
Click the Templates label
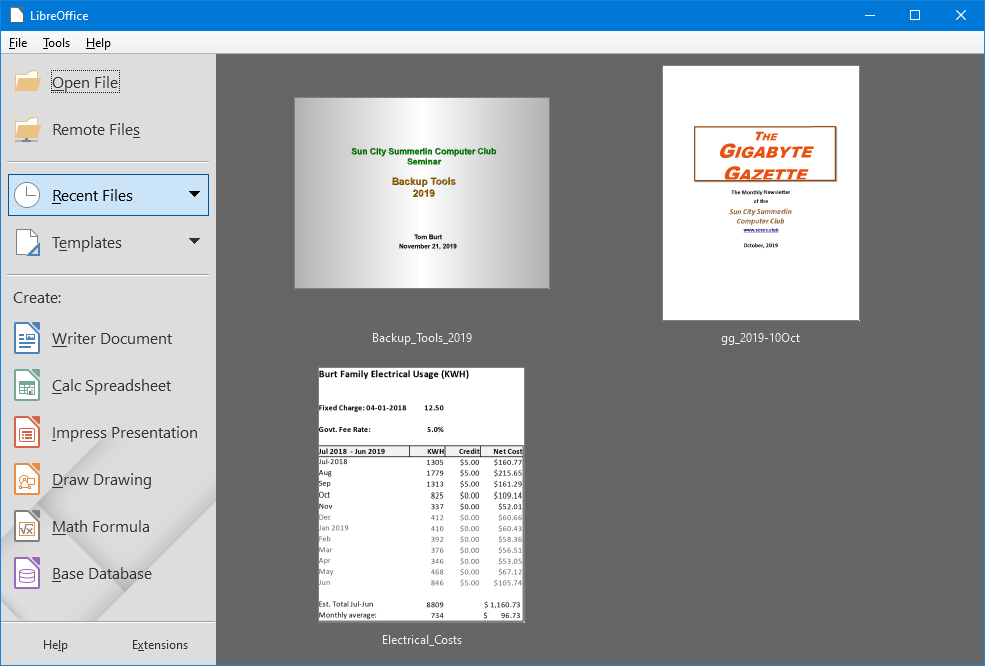[87, 243]
